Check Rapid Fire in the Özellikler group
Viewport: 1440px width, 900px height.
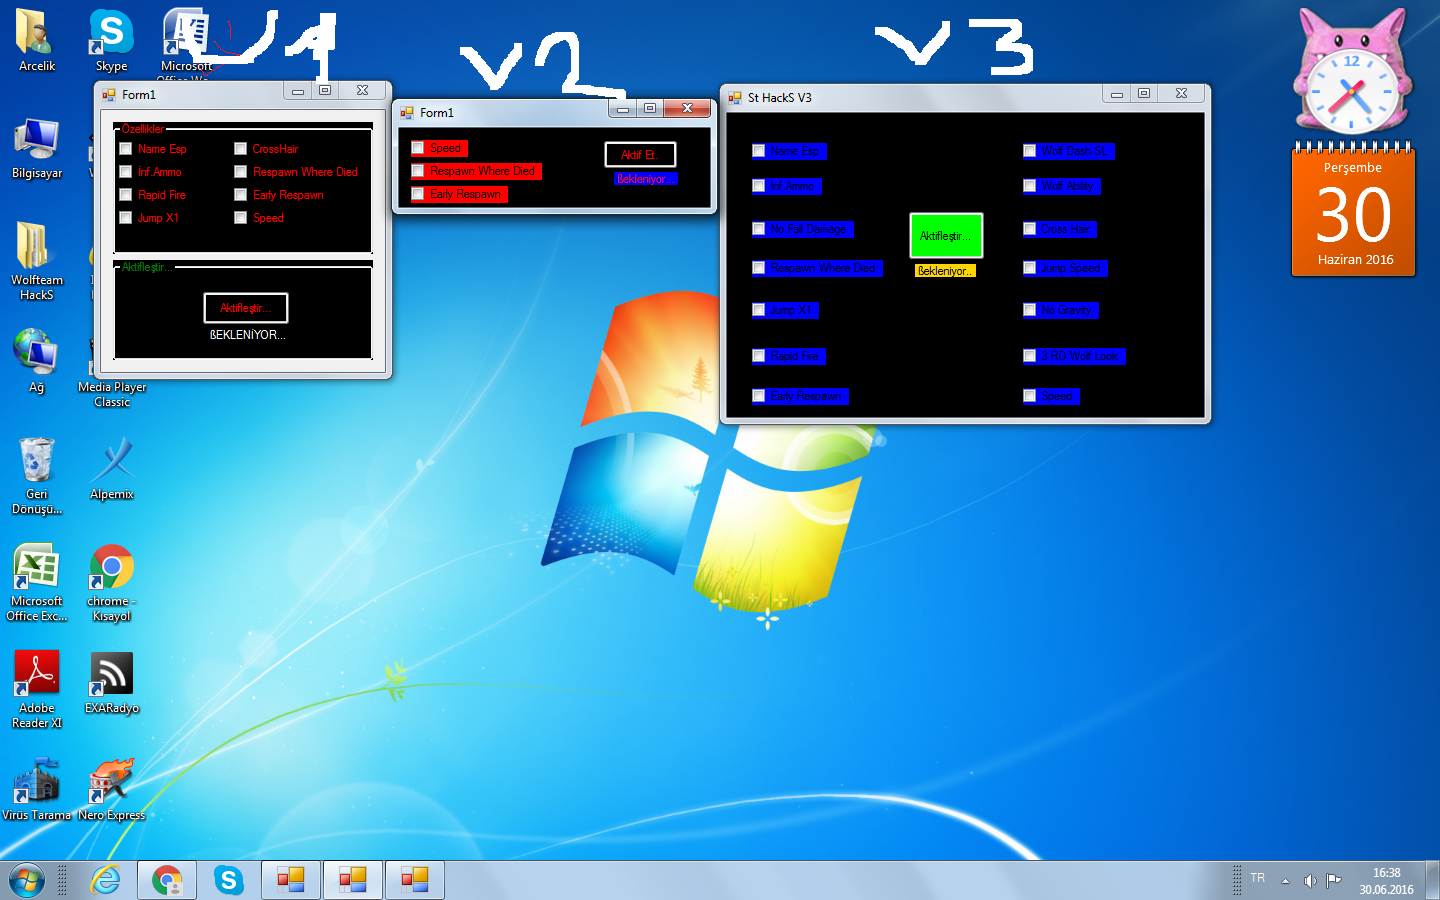(125, 194)
